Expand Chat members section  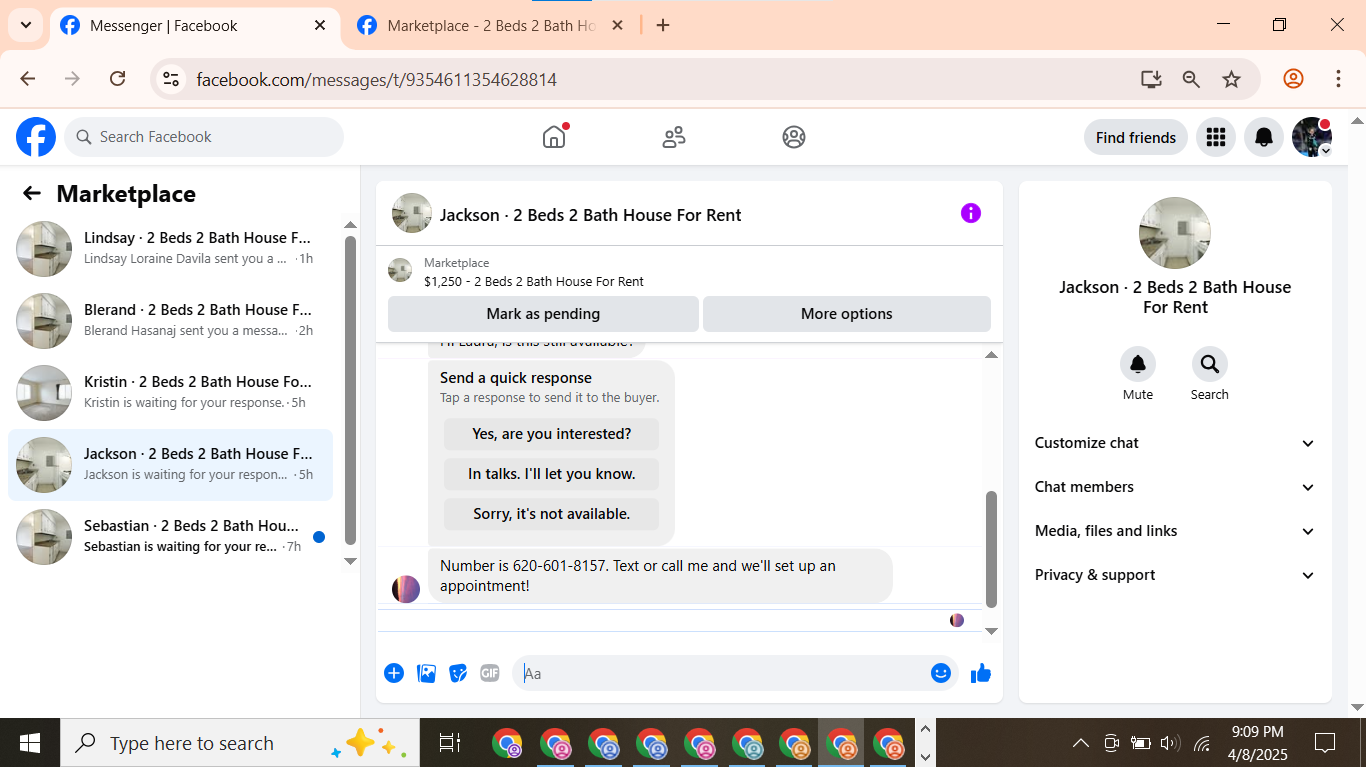tap(1175, 487)
